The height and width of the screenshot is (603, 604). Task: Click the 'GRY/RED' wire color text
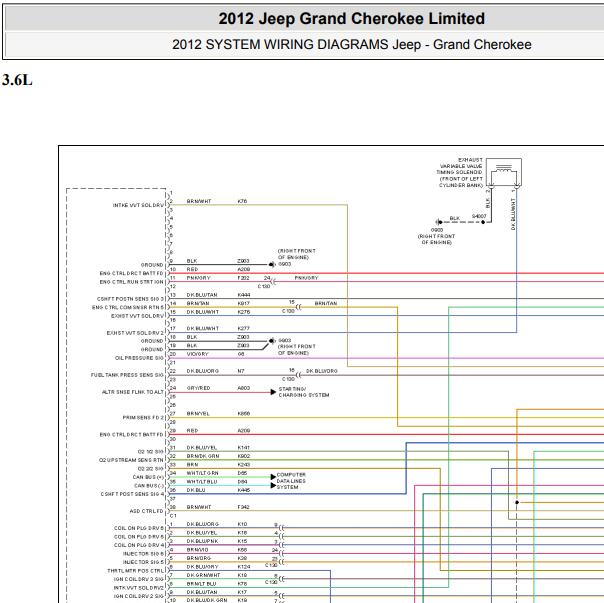click(198, 388)
